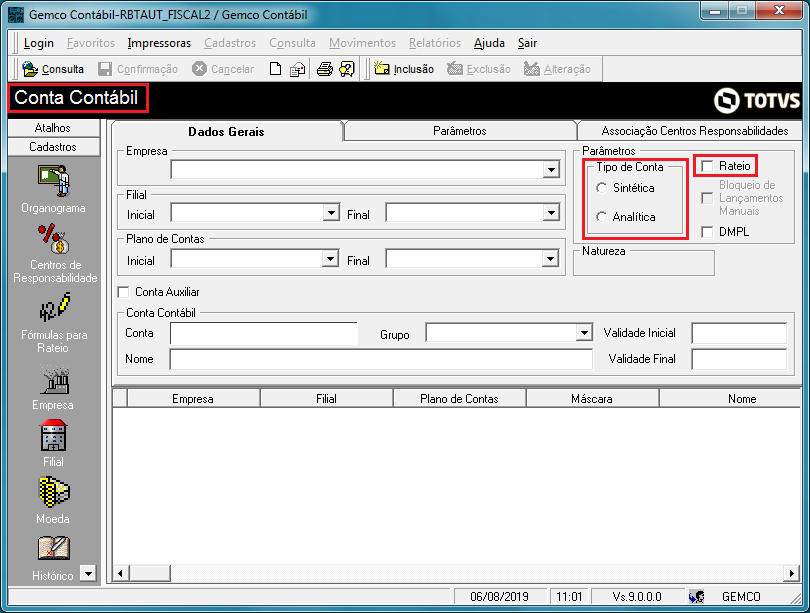Image resolution: width=810 pixels, height=613 pixels.
Task: Switch to the Dados Gerais tab
Action: tap(226, 131)
